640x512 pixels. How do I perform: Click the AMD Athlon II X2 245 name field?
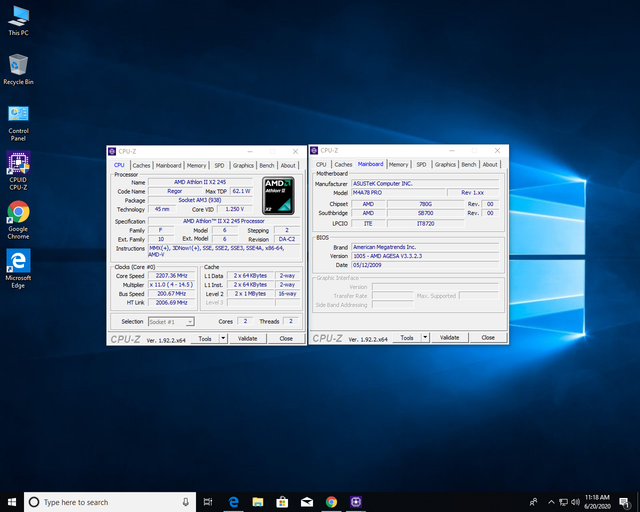click(200, 182)
